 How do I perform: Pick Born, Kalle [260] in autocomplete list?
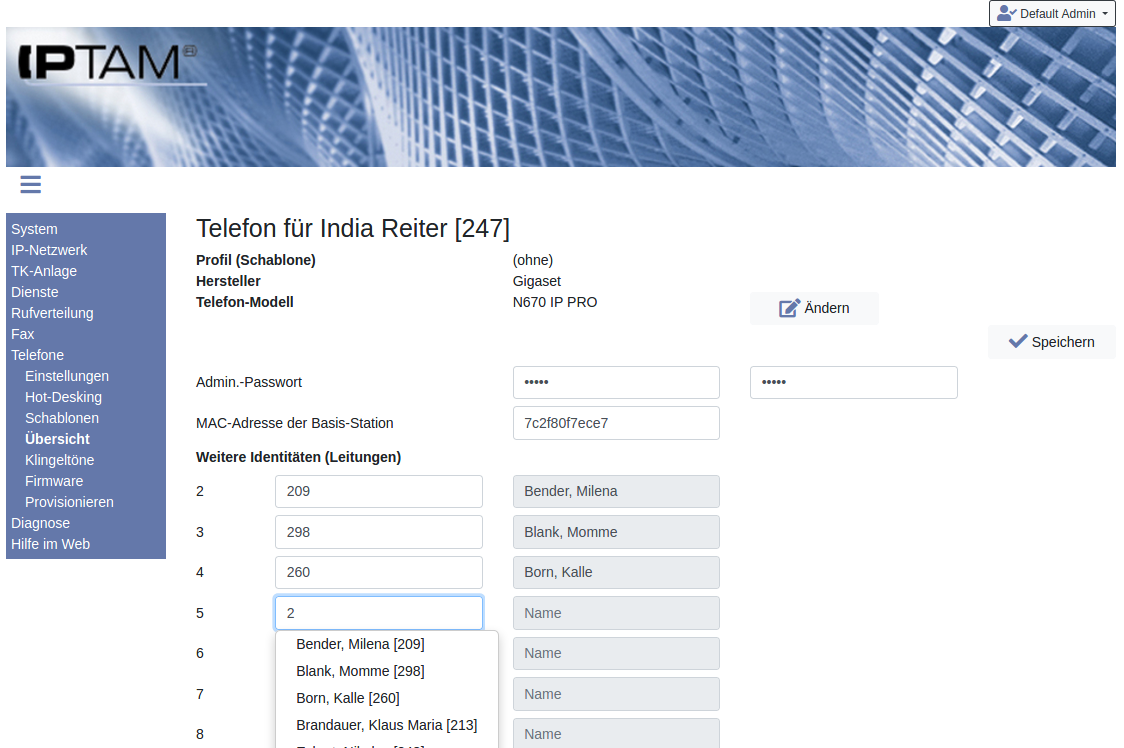(347, 698)
